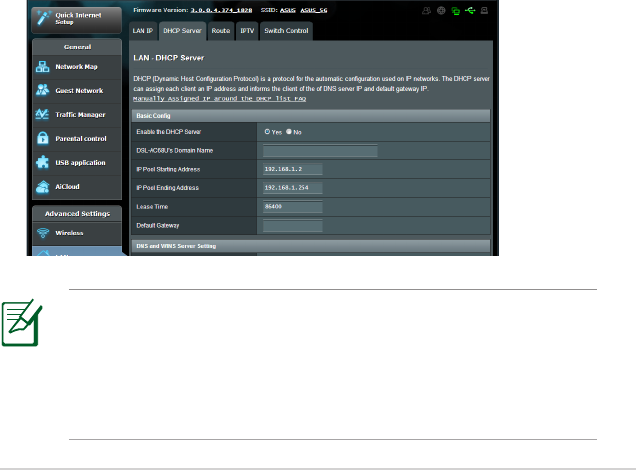Viewport: 636px width, 470px height.
Task: Click the DSL-AC68U's Domain Name field
Action: pos(320,150)
